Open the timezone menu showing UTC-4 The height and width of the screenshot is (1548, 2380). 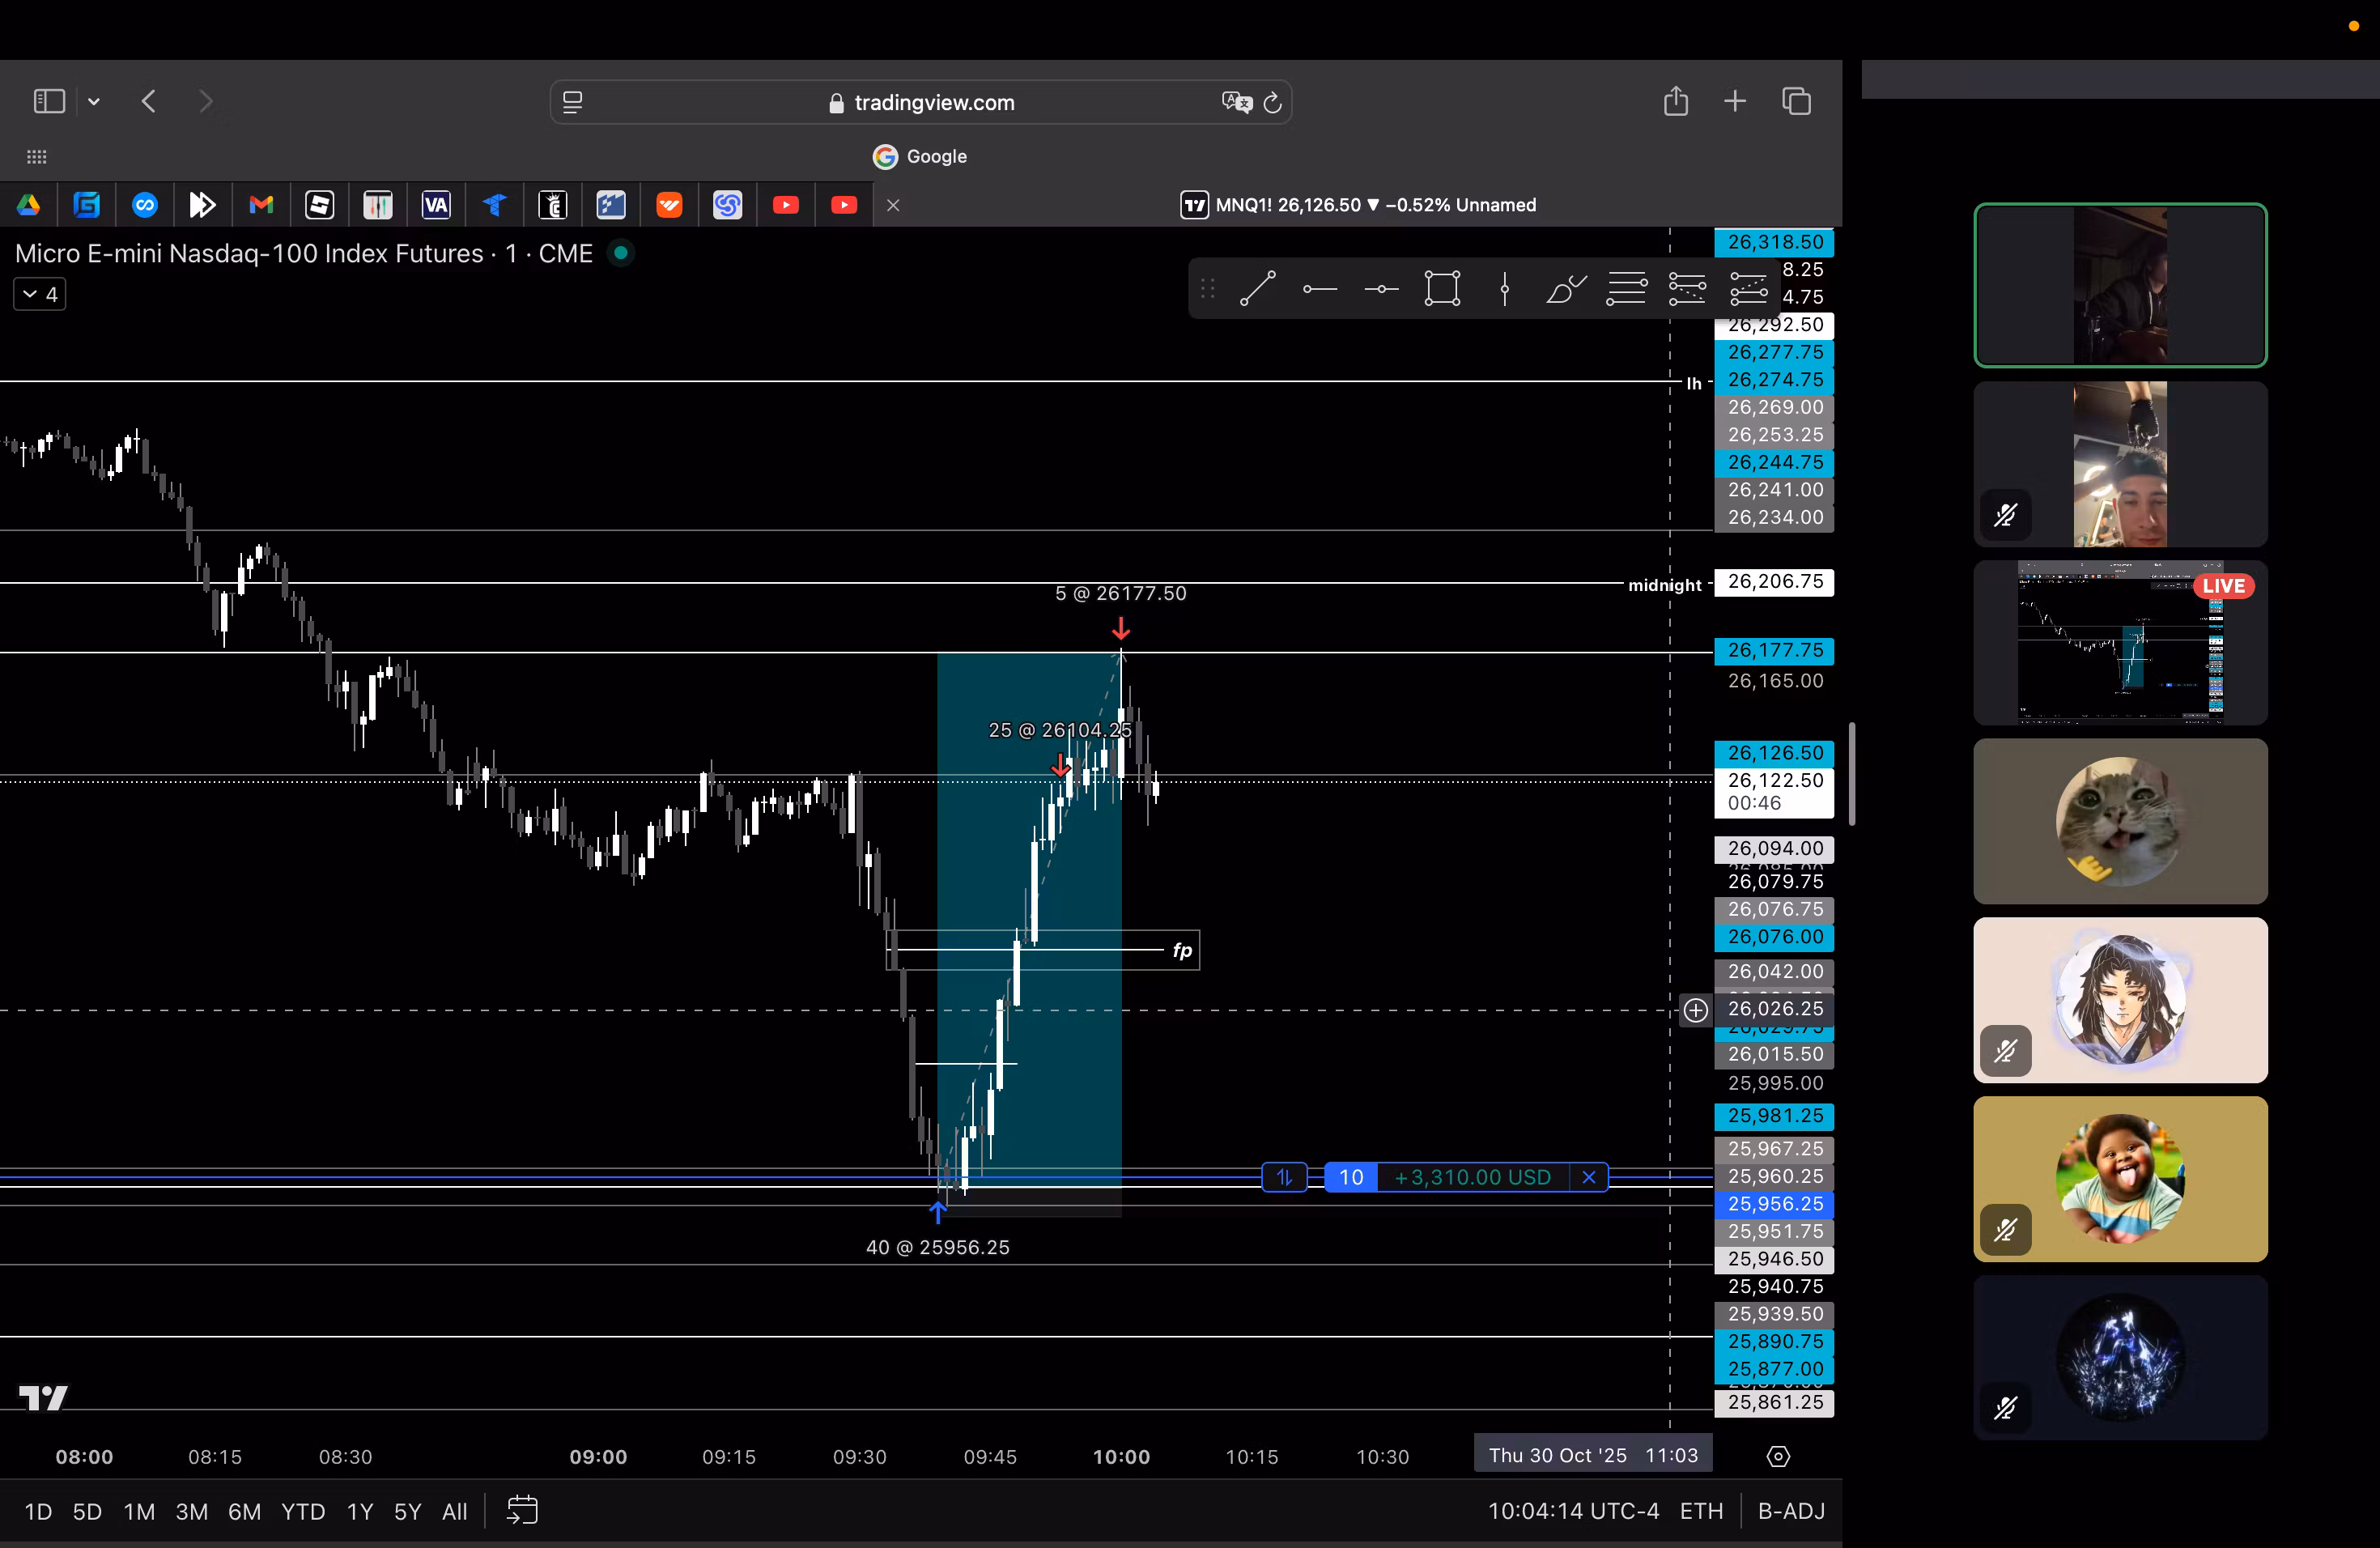1573,1511
